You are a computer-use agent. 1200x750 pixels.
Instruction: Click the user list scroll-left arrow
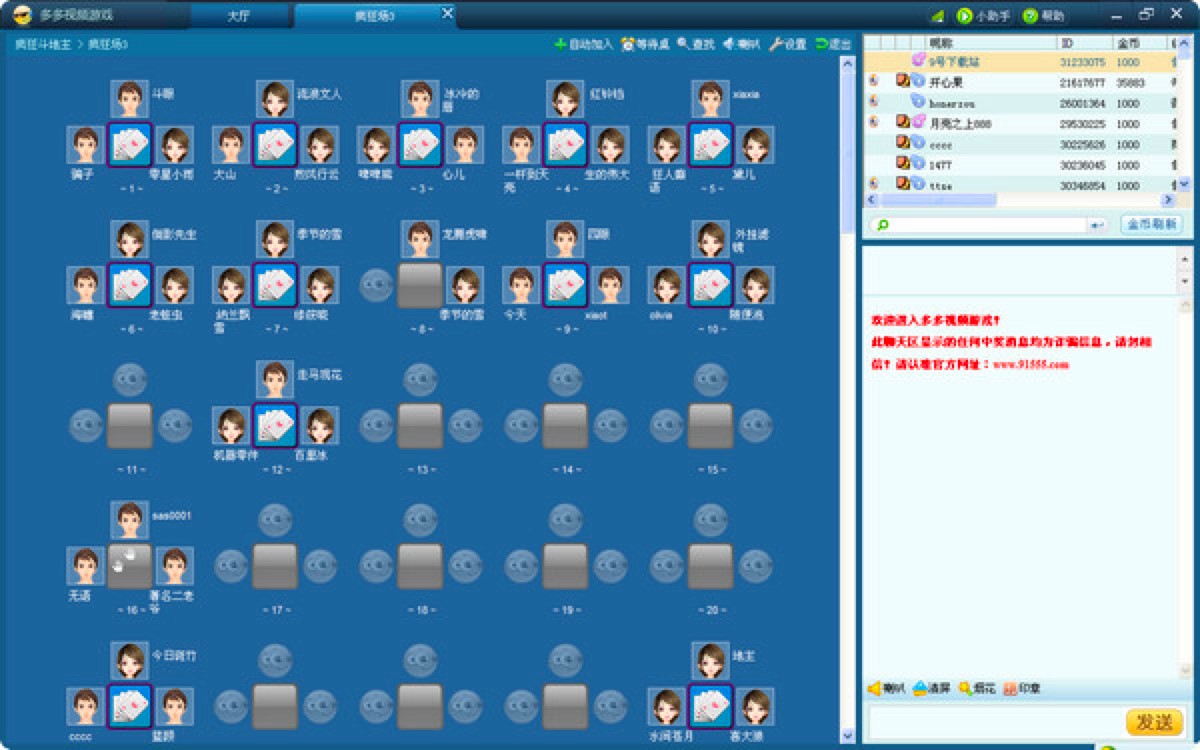(871, 200)
